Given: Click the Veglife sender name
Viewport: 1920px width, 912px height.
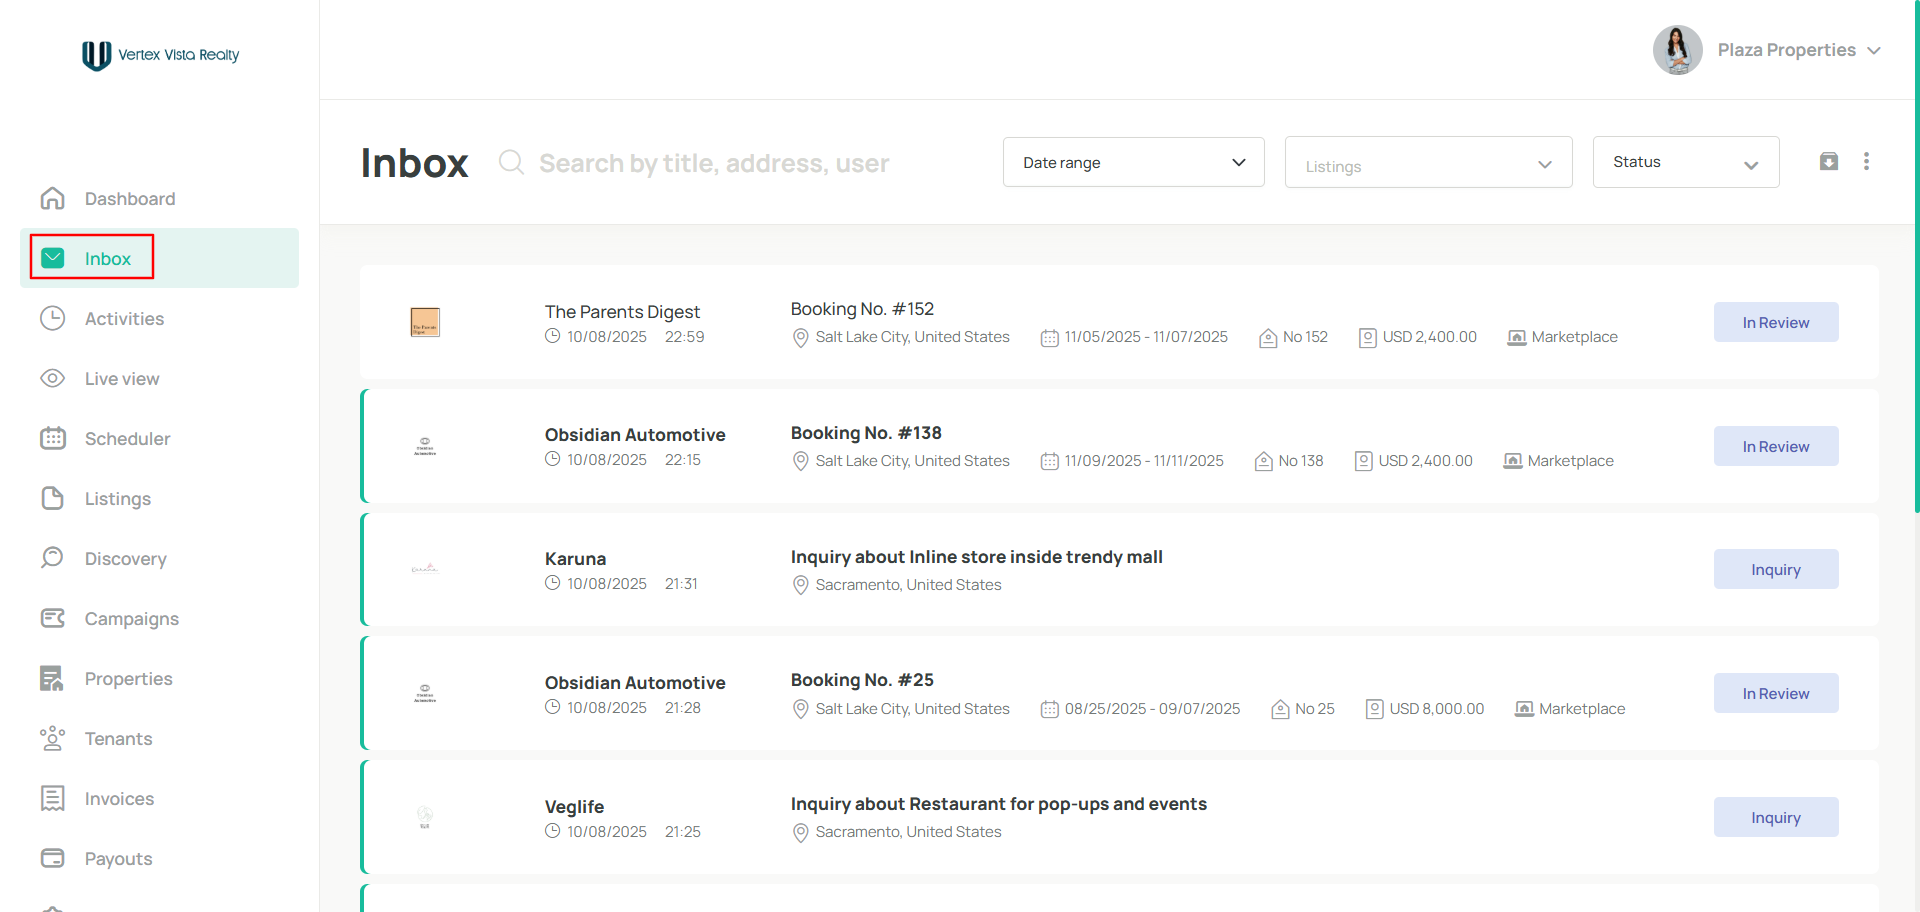Looking at the screenshot, I should tap(574, 807).
